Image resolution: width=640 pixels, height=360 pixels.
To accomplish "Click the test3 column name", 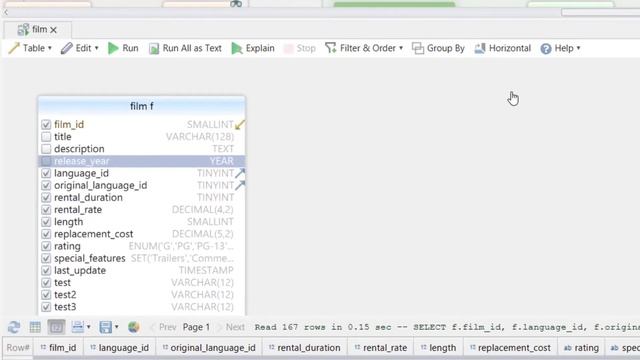I will point(65,307).
